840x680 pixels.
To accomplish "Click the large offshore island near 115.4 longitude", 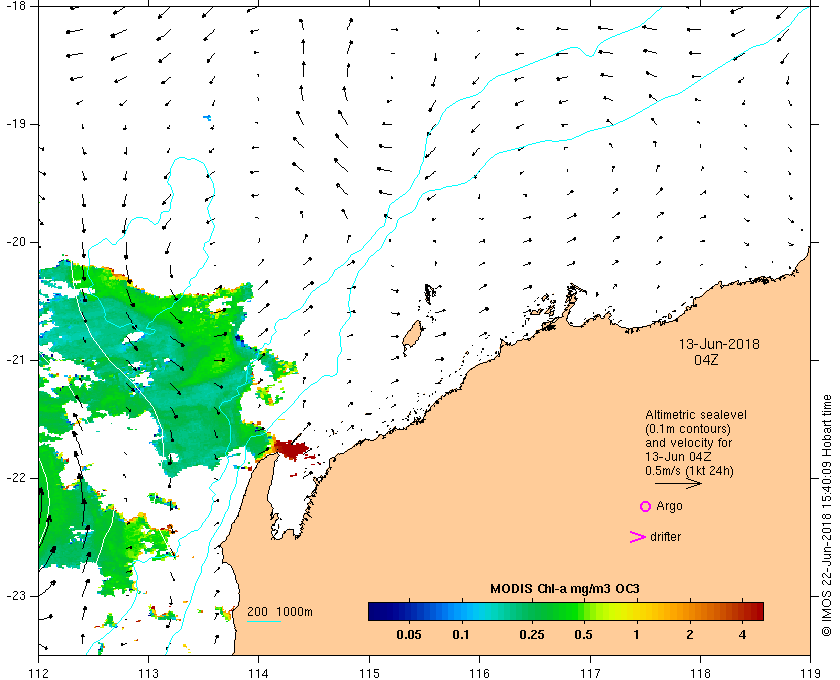I will tap(412, 335).
